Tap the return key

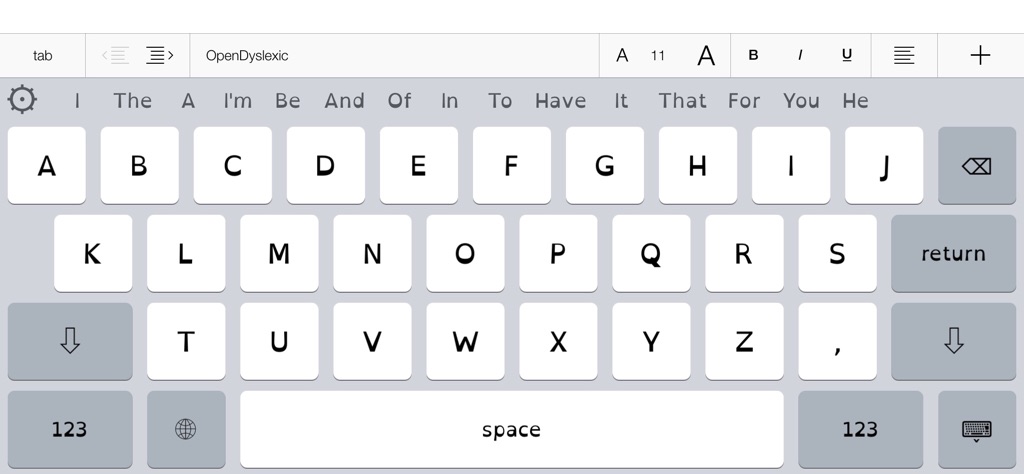click(953, 253)
